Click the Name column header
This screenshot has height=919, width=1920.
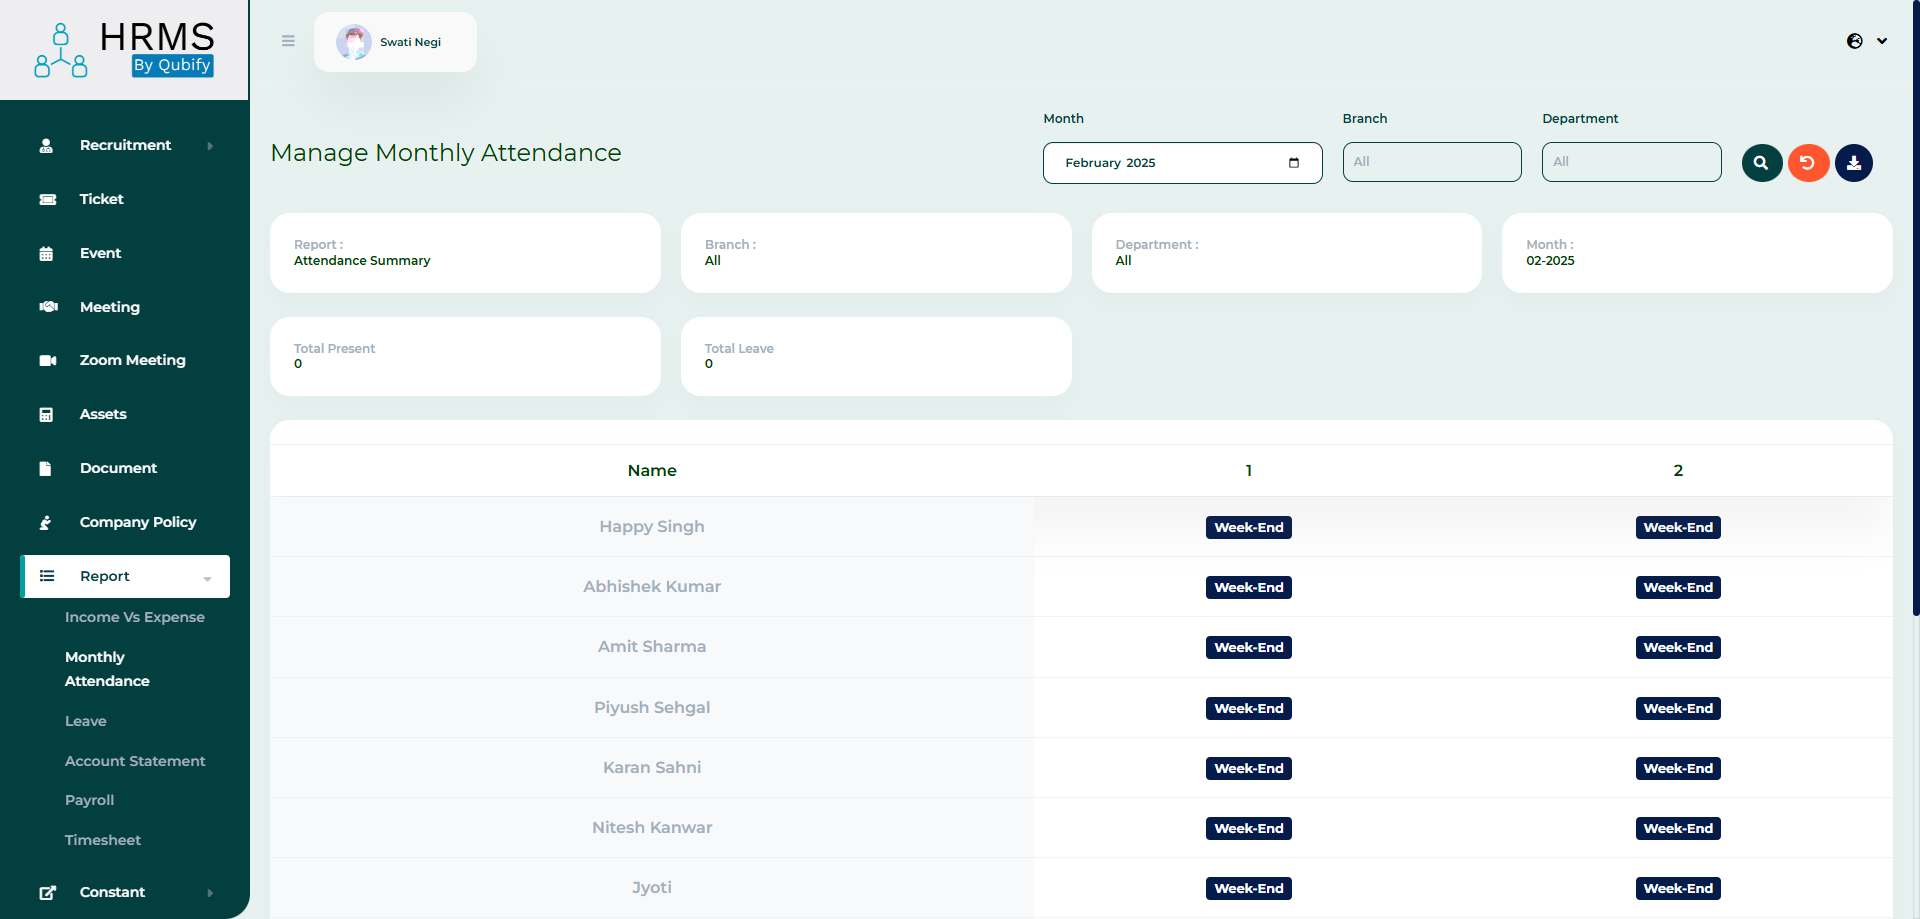tap(652, 470)
